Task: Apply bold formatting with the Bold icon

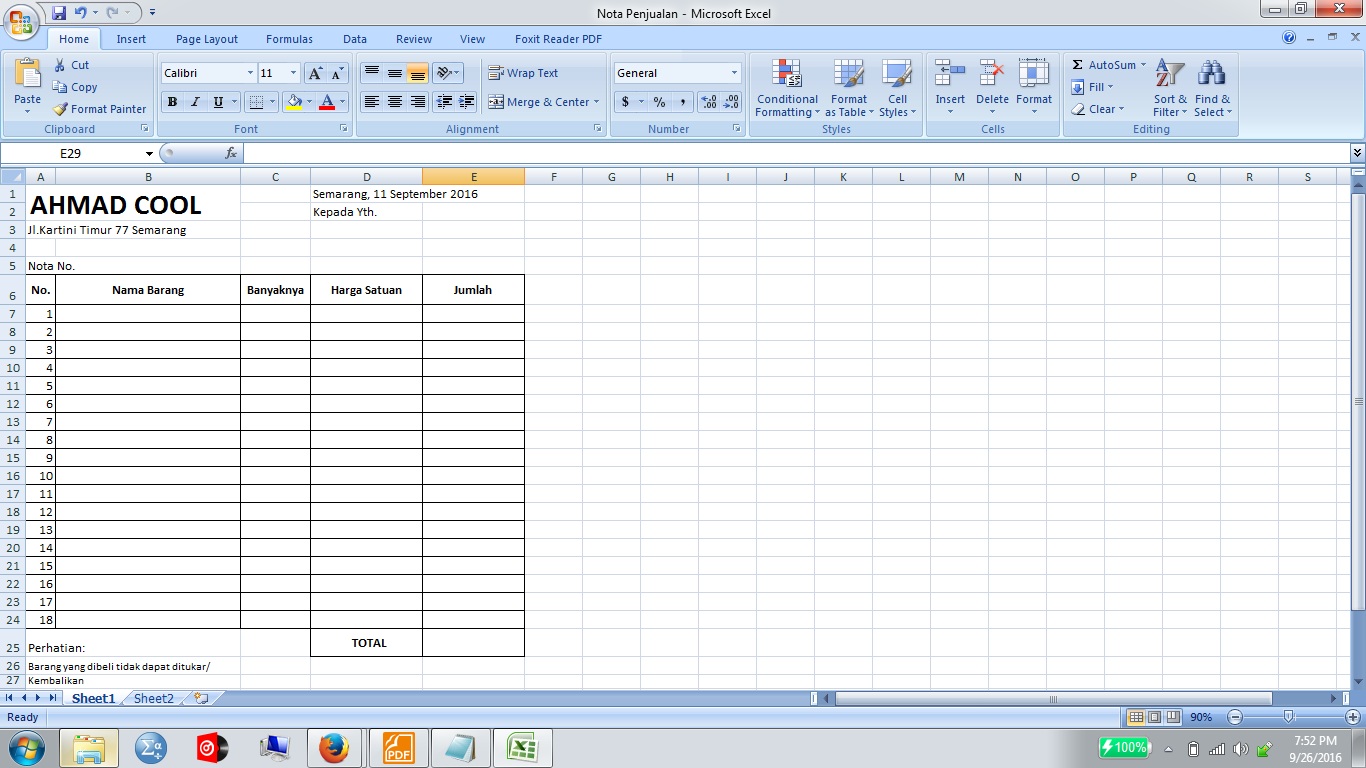Action: (x=171, y=101)
